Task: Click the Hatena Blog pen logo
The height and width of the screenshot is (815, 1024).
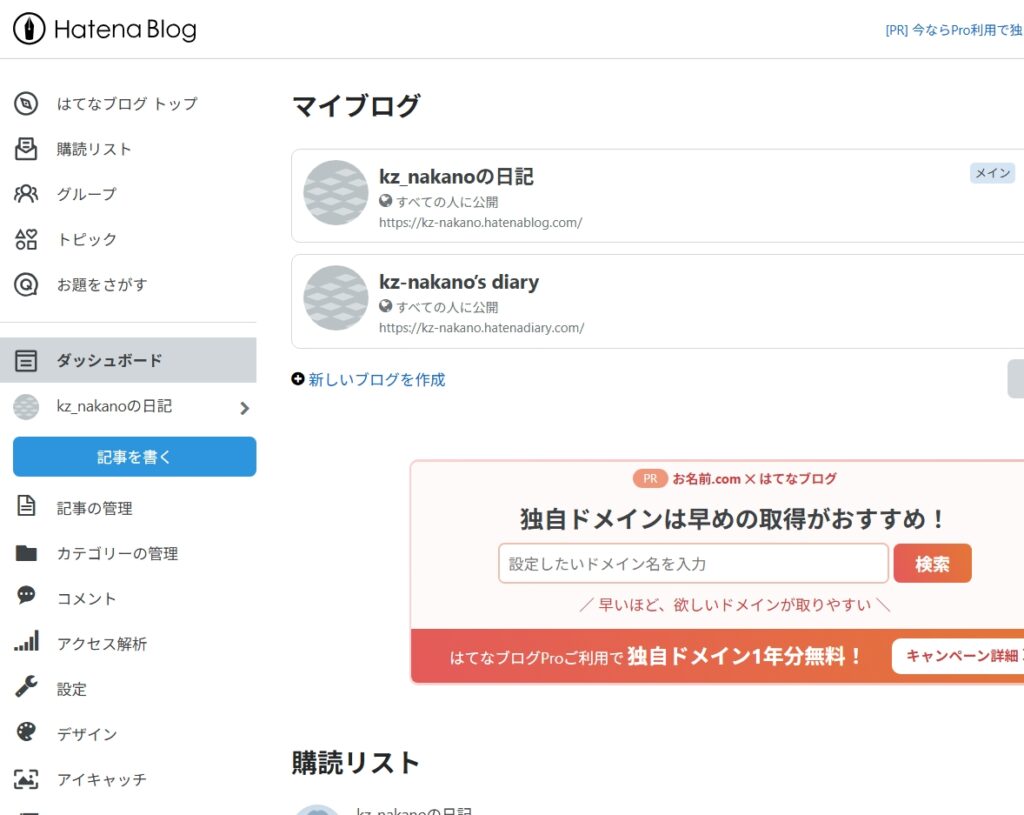Action: point(29,29)
